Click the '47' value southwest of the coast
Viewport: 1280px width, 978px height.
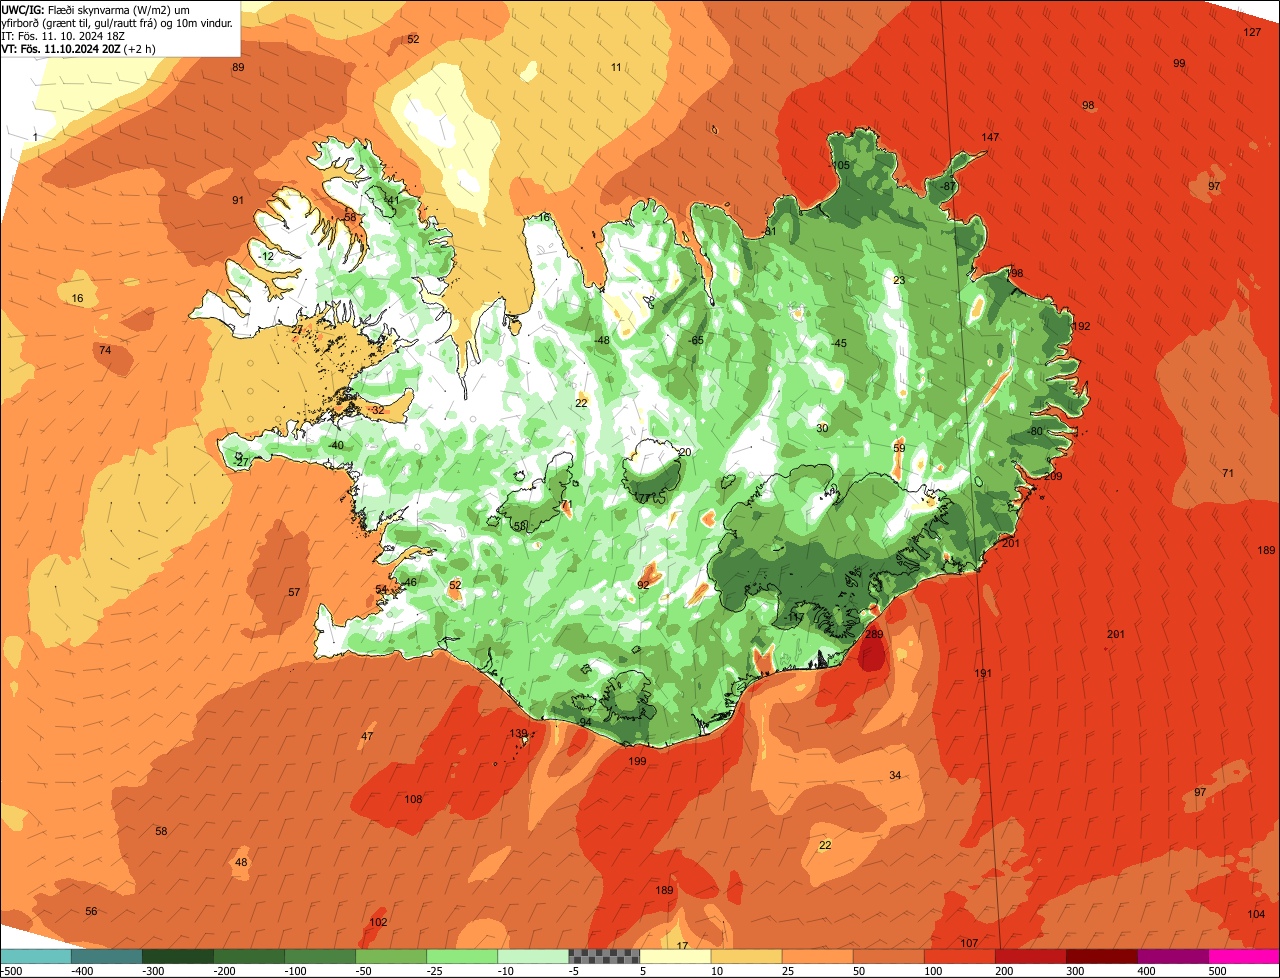tap(367, 736)
